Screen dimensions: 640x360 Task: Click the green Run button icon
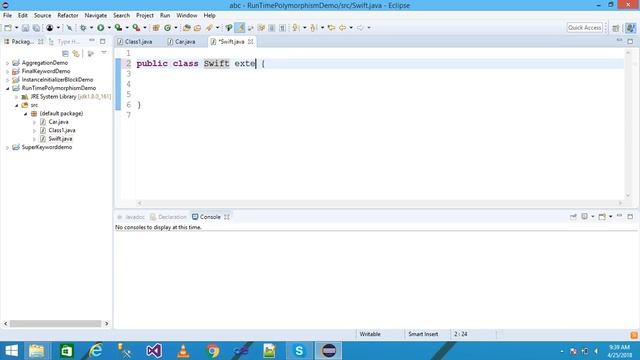pyautogui.click(x=100, y=28)
